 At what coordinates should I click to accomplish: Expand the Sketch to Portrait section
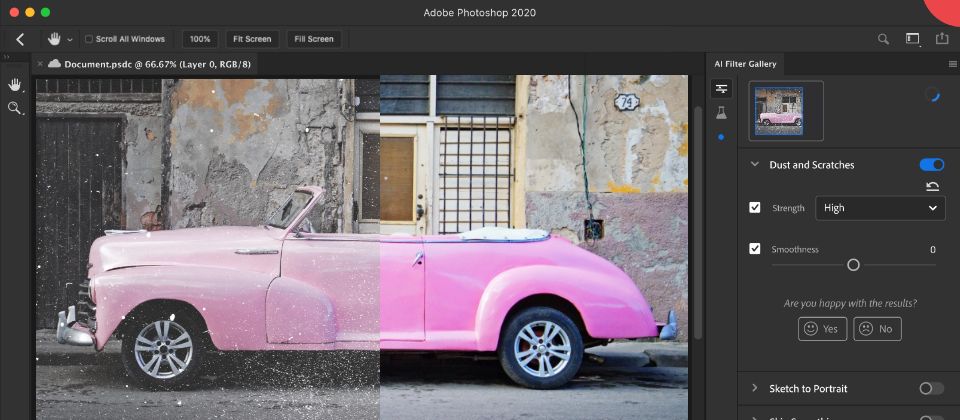pos(754,388)
